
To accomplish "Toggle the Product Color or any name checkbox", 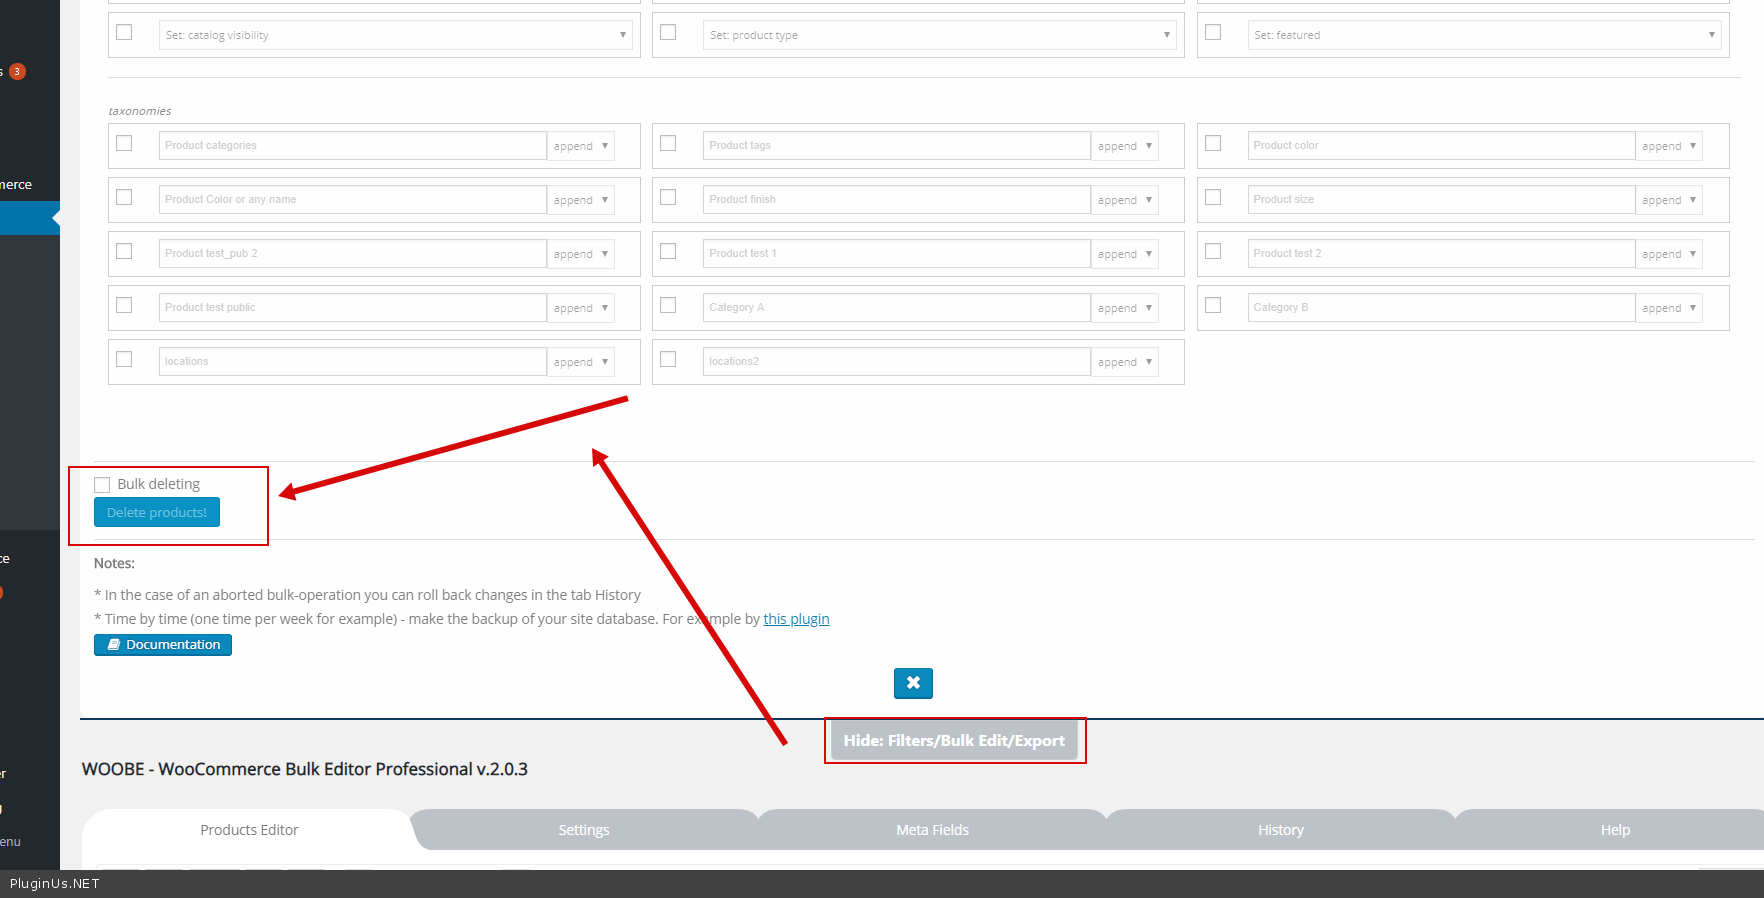I will [x=124, y=197].
